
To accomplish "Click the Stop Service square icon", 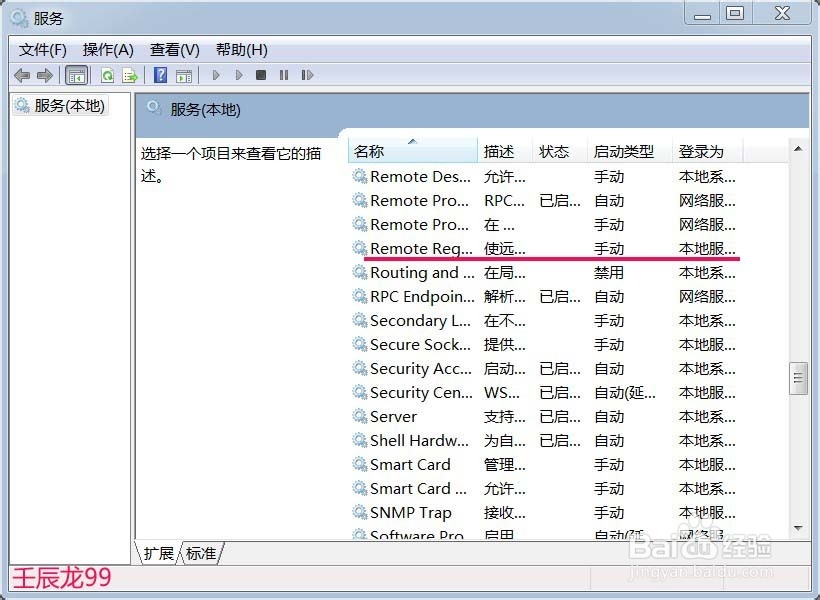I will pyautogui.click(x=261, y=74).
